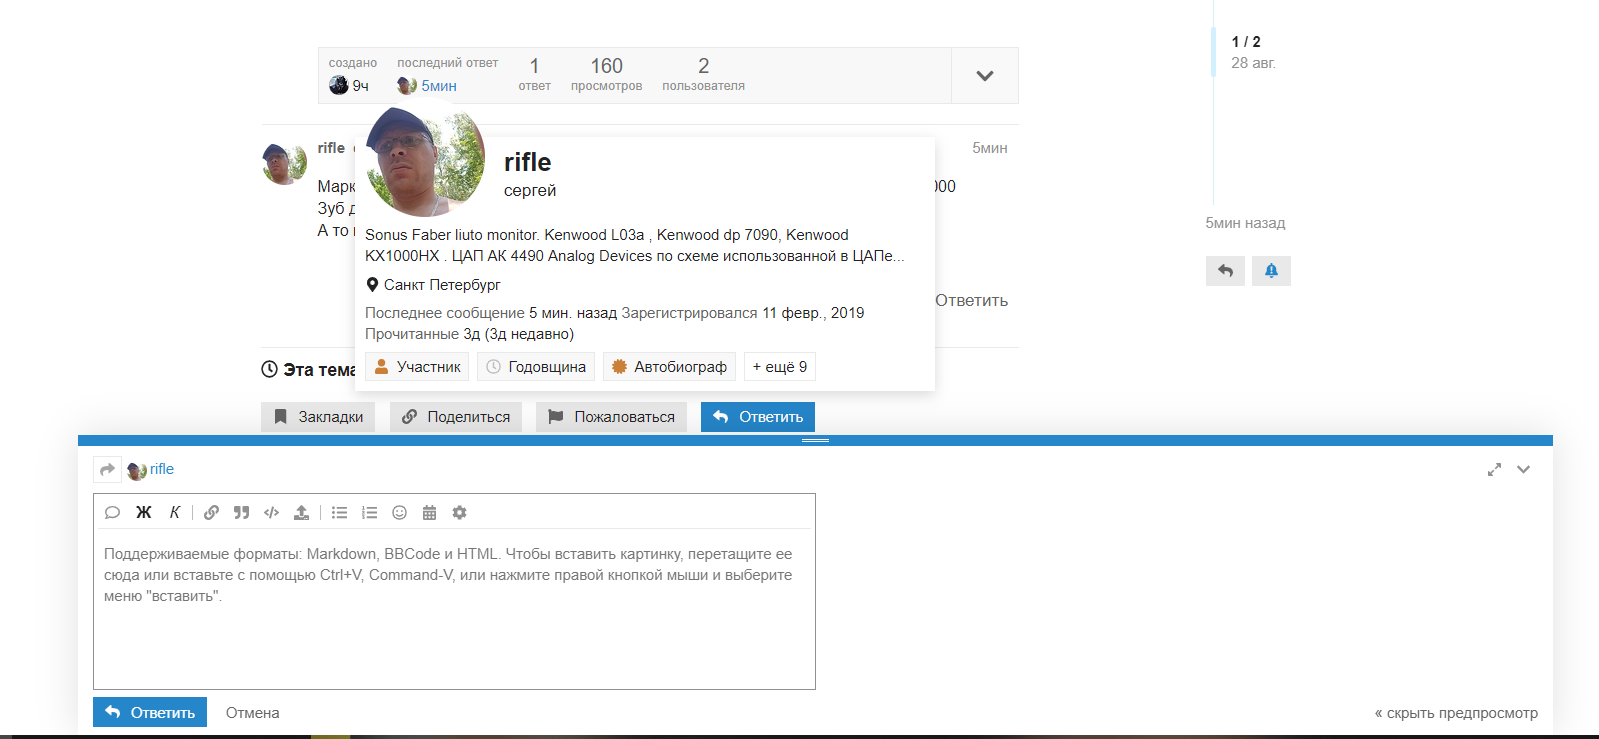Click the post author avatar left of the post

[x=284, y=164]
